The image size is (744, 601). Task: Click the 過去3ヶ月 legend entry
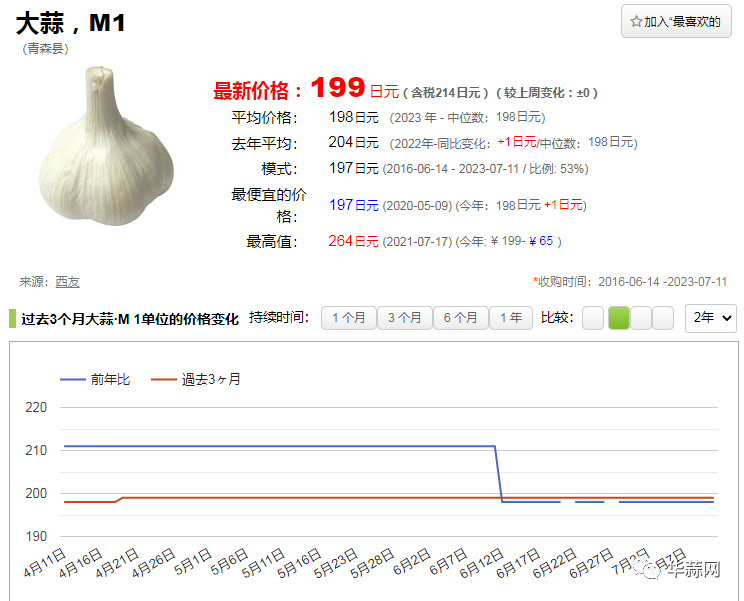click(196, 379)
